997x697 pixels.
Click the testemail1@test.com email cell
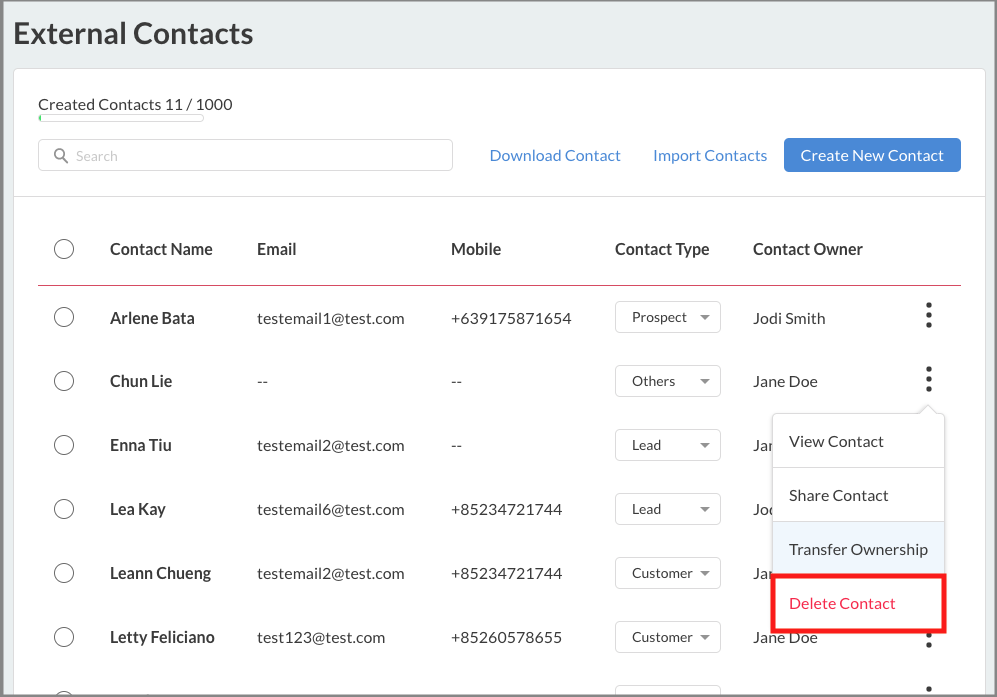point(331,319)
